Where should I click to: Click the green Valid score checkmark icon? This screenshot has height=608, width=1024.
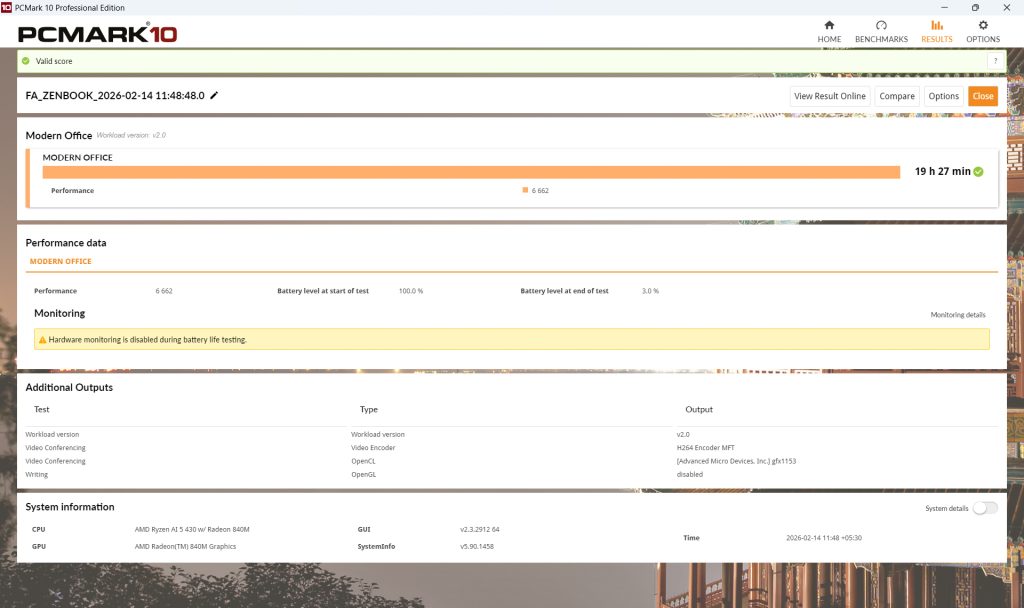click(26, 61)
